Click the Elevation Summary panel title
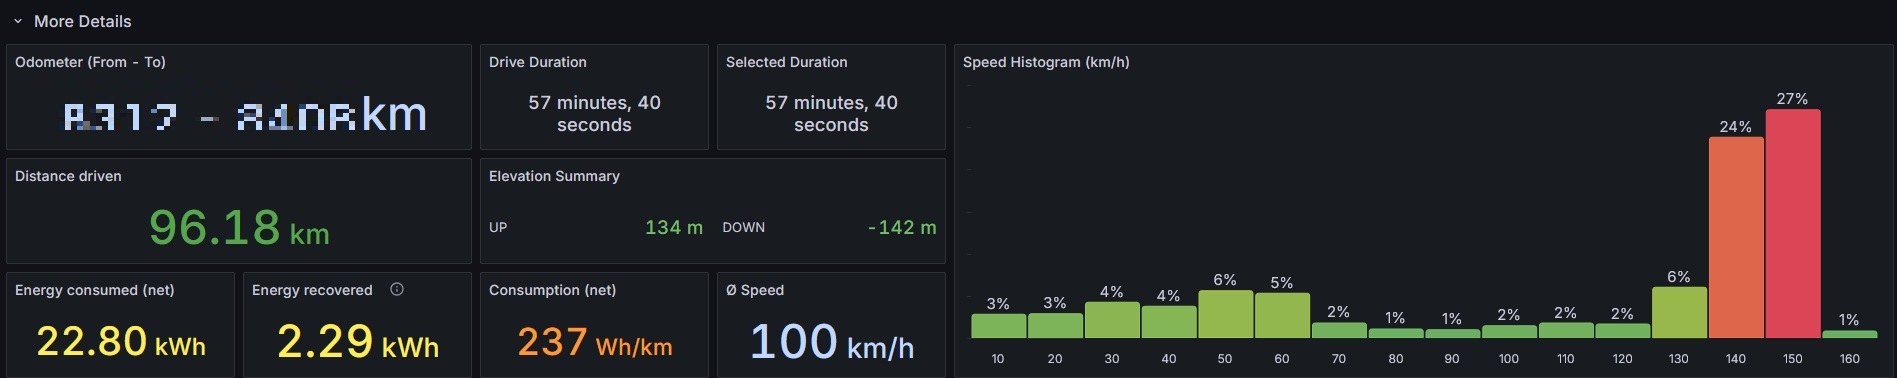Screen dimensions: 1897x378 pyautogui.click(x=554, y=176)
